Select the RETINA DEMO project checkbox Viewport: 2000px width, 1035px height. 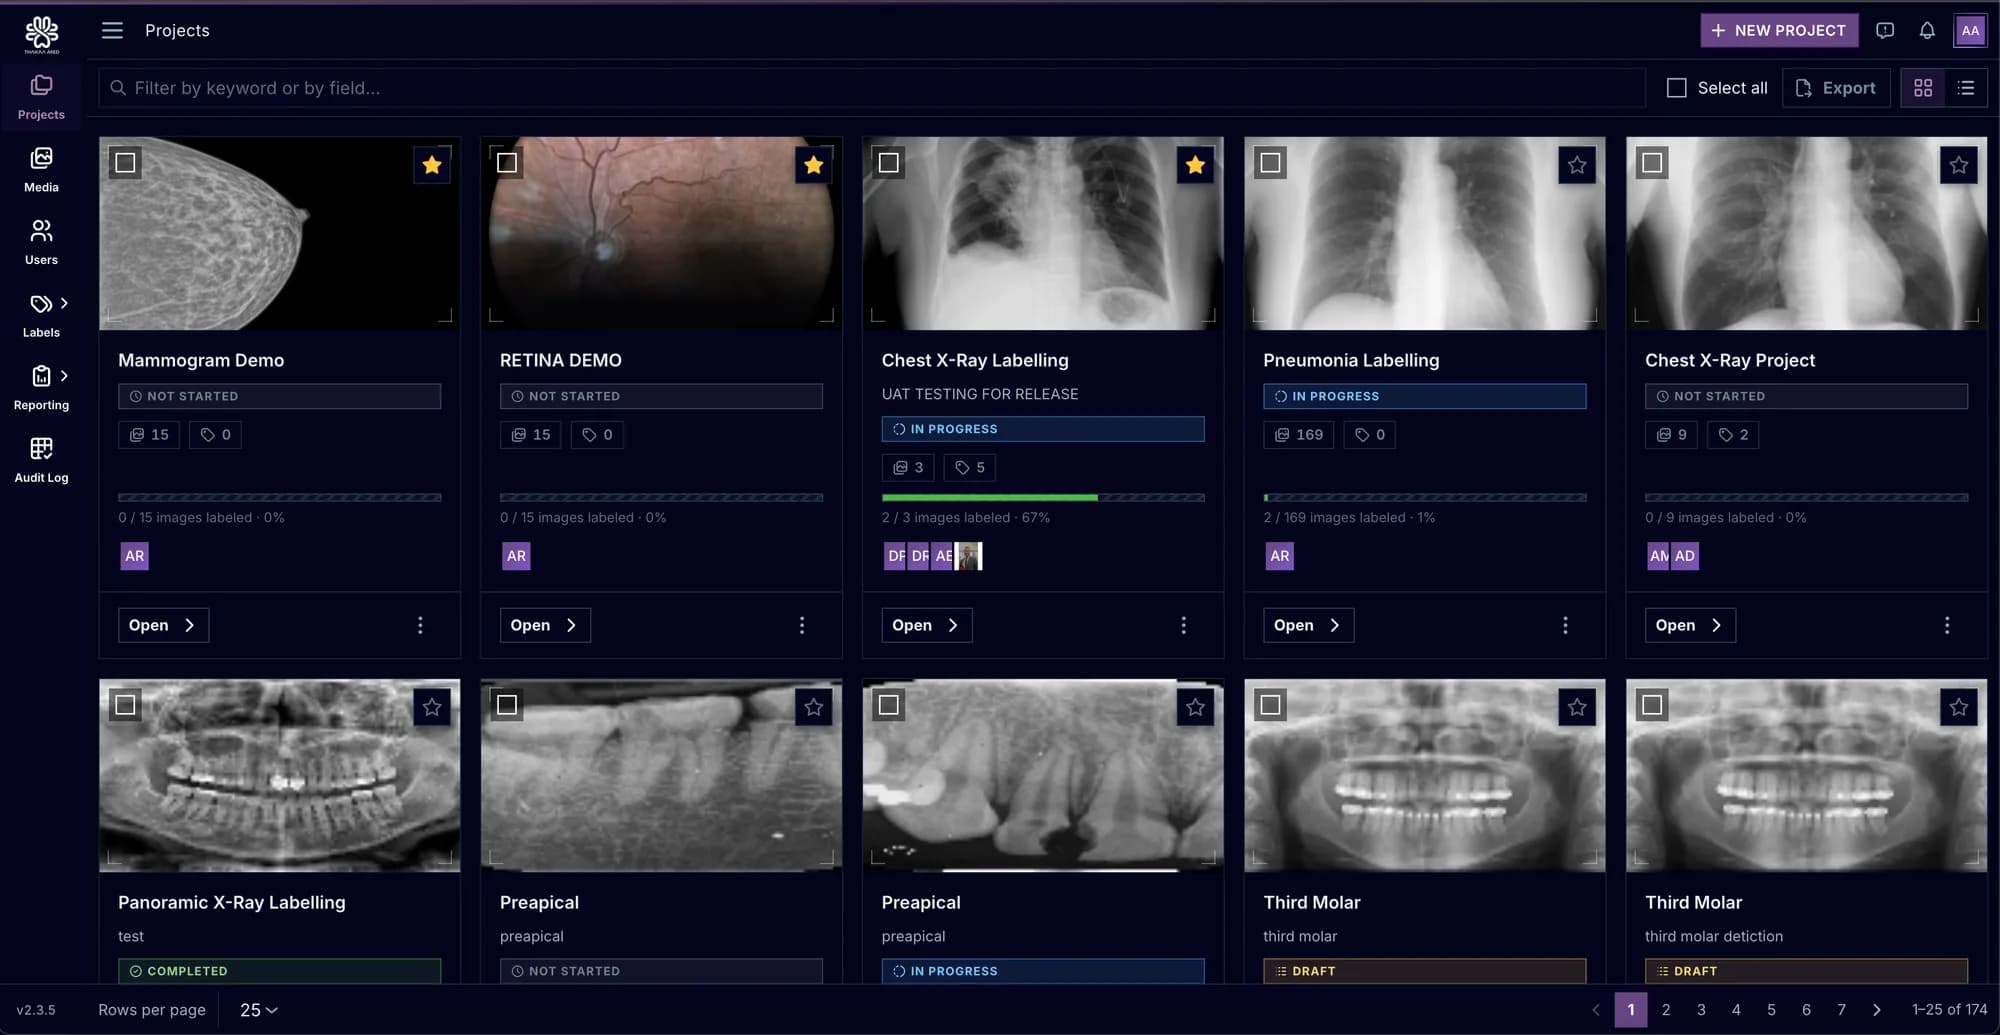(507, 162)
